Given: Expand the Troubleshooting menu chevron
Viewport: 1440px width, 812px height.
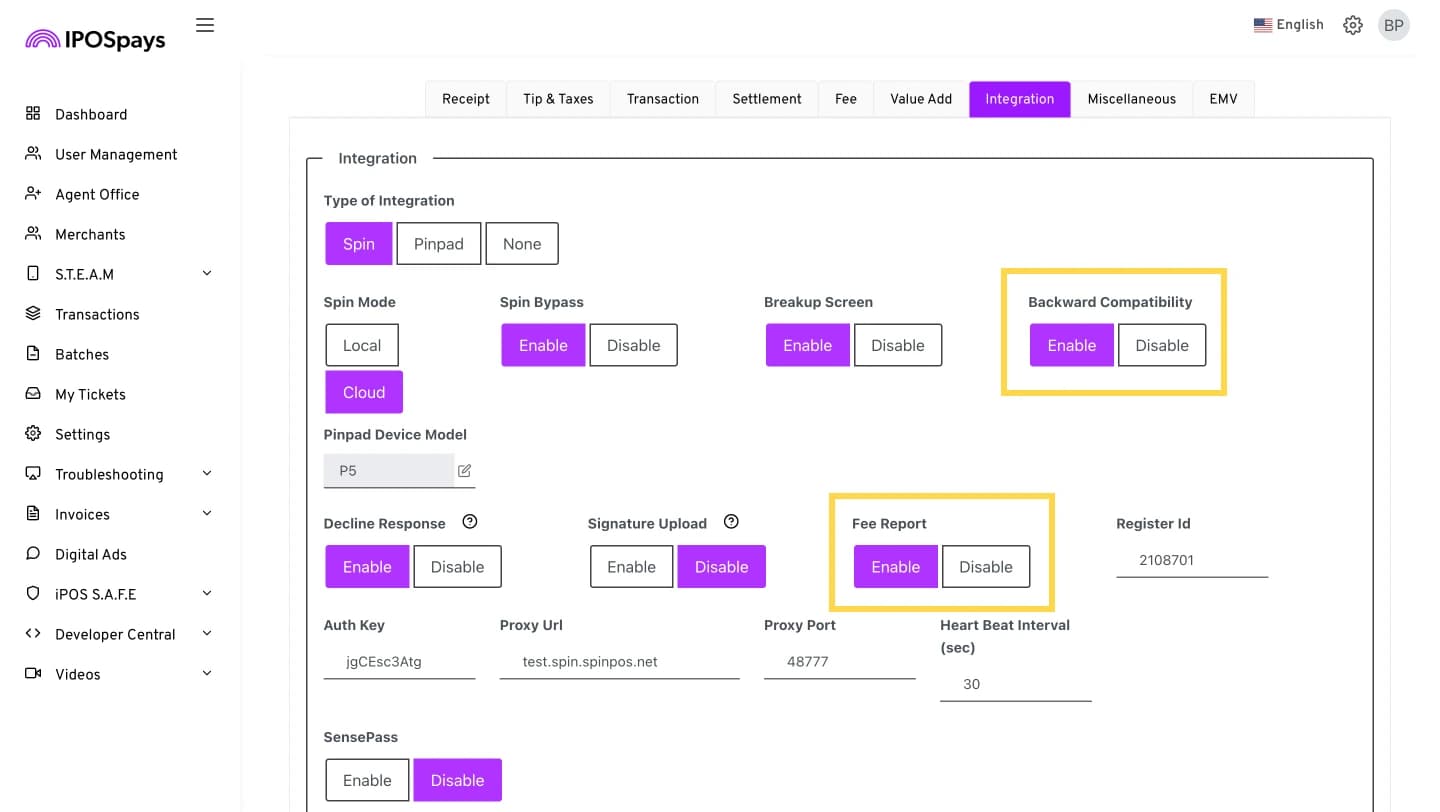Looking at the screenshot, I should coord(207,473).
